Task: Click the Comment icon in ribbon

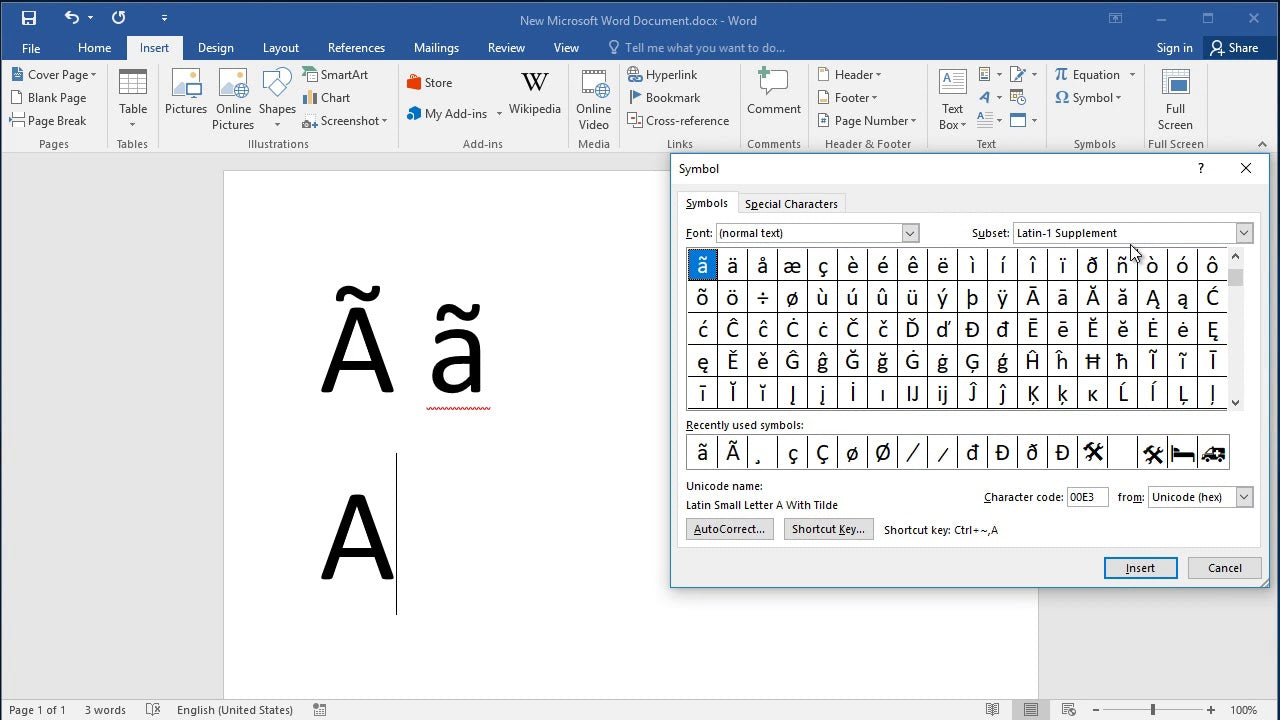Action: pos(773,92)
